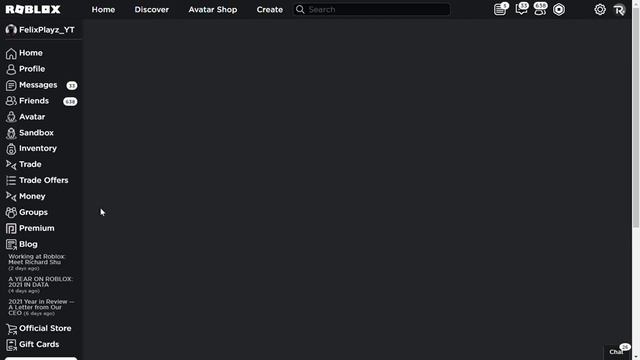Open the Money label in sidebar

pyautogui.click(x=32, y=196)
